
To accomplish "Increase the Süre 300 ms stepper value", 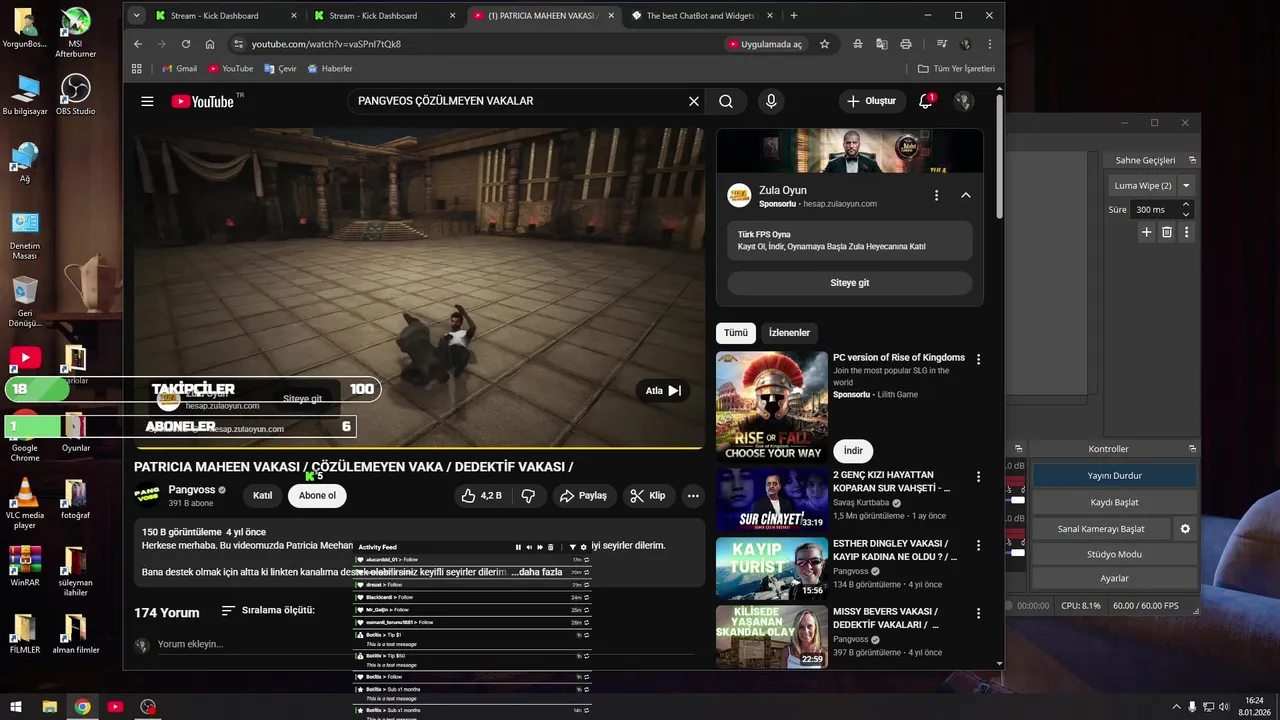I will pos(1186,205).
